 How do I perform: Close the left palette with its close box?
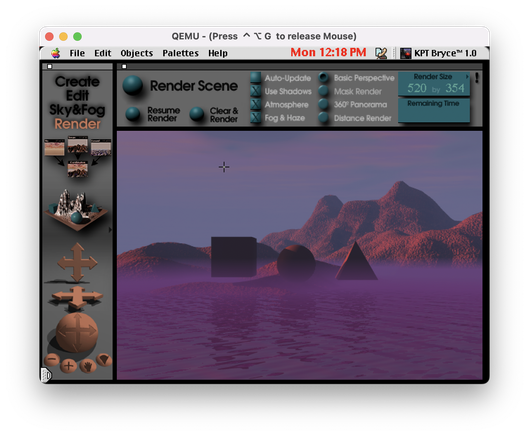[50, 66]
